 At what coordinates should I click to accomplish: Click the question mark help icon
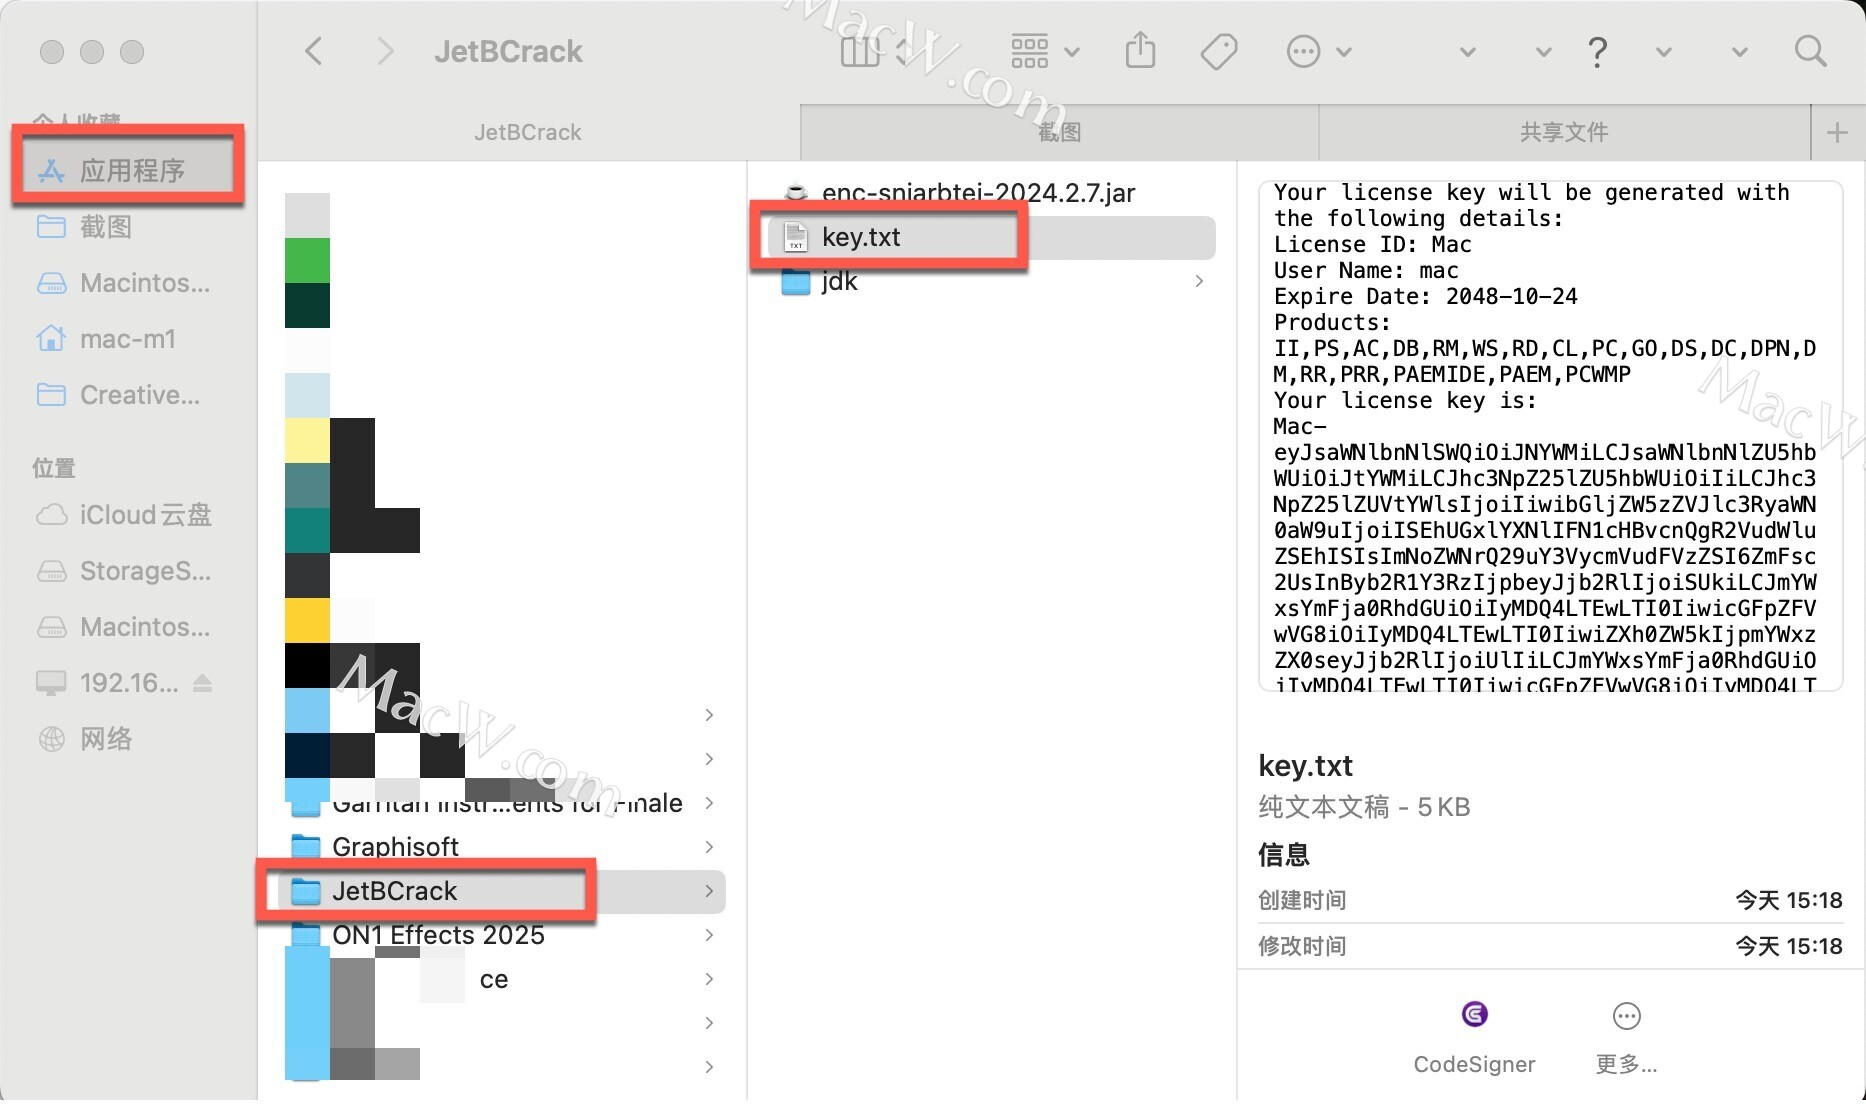pyautogui.click(x=1597, y=51)
